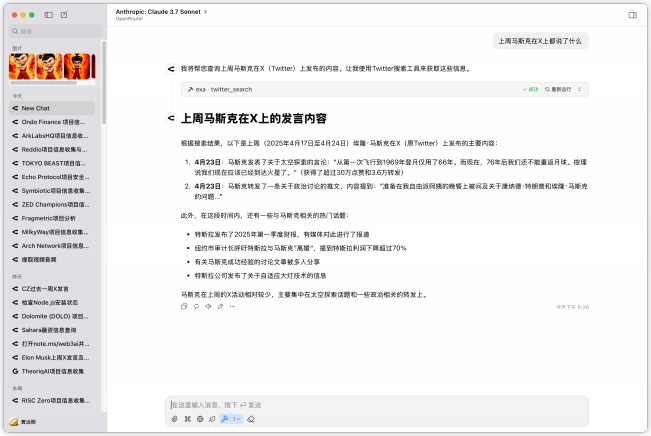
Task: Click the 重新运行 rerun button
Action: [558, 89]
